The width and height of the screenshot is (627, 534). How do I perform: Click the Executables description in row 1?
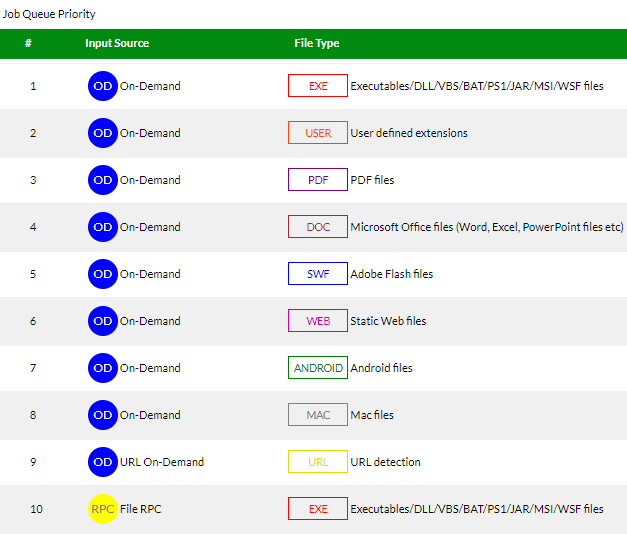[x=477, y=86]
